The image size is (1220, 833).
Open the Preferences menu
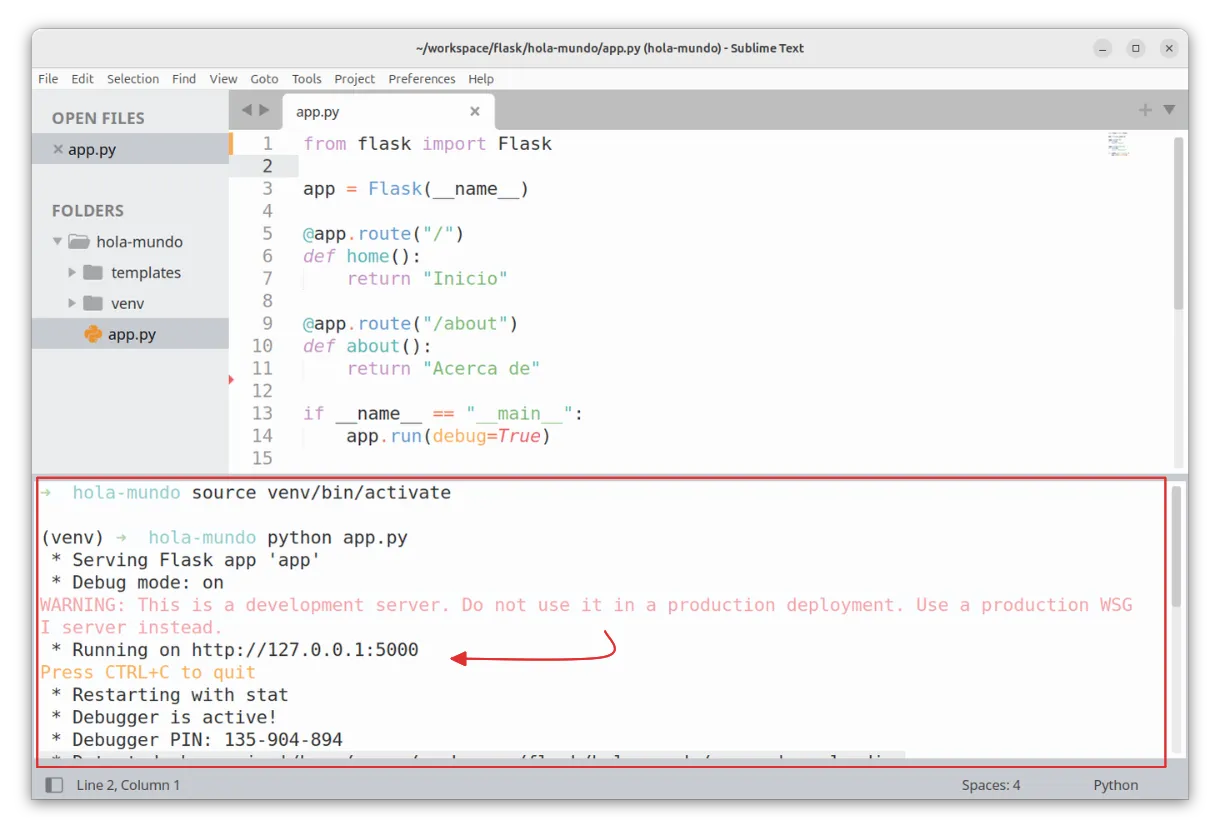(x=421, y=79)
